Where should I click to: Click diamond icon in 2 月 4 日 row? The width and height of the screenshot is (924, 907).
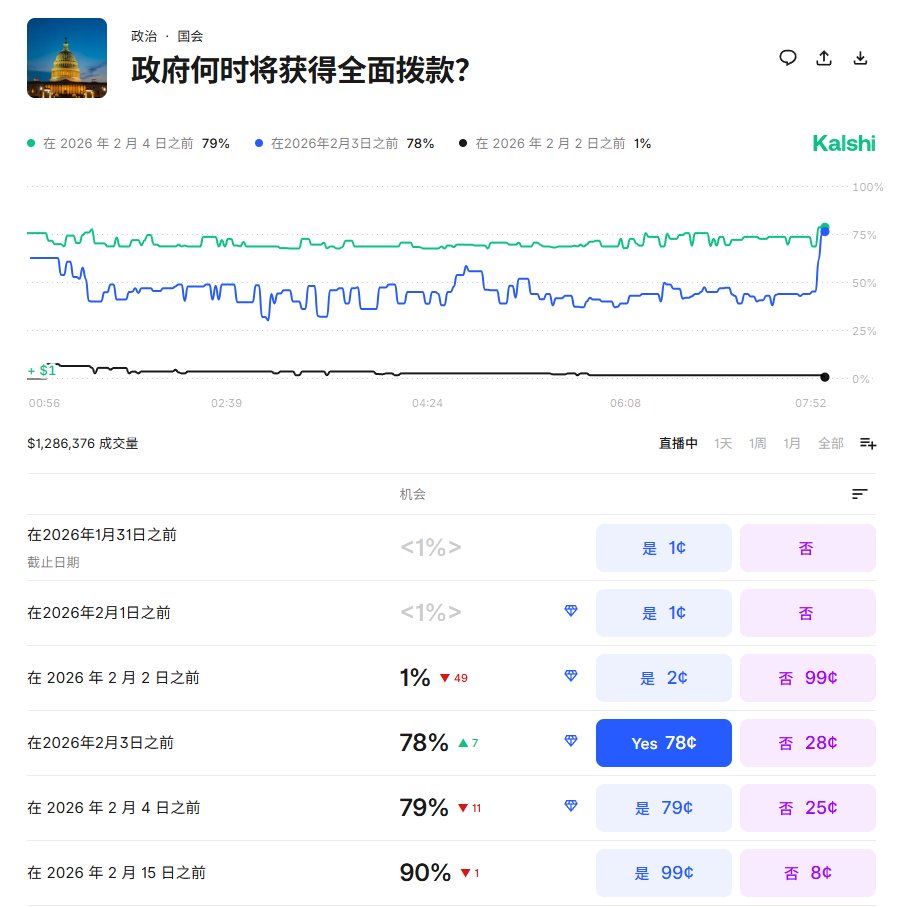pyautogui.click(x=571, y=806)
